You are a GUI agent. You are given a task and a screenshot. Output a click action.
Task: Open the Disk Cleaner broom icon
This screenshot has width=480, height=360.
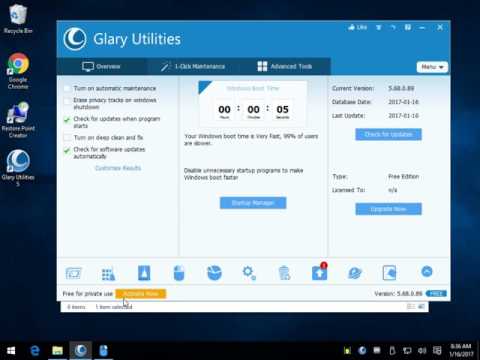[x=144, y=273]
